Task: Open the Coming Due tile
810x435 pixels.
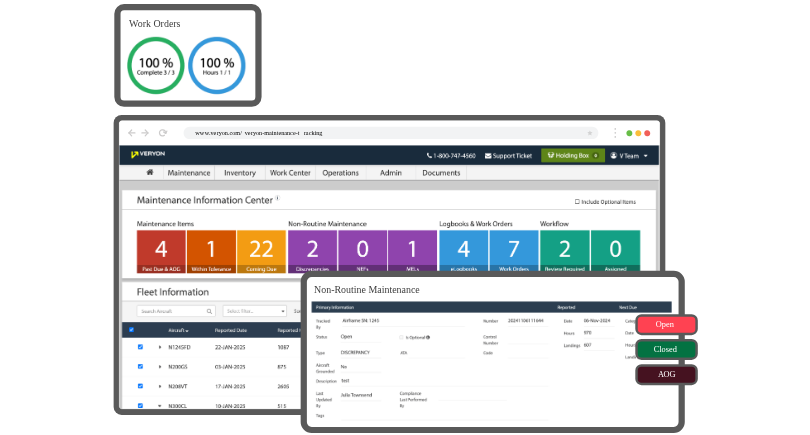Action: click(x=261, y=252)
